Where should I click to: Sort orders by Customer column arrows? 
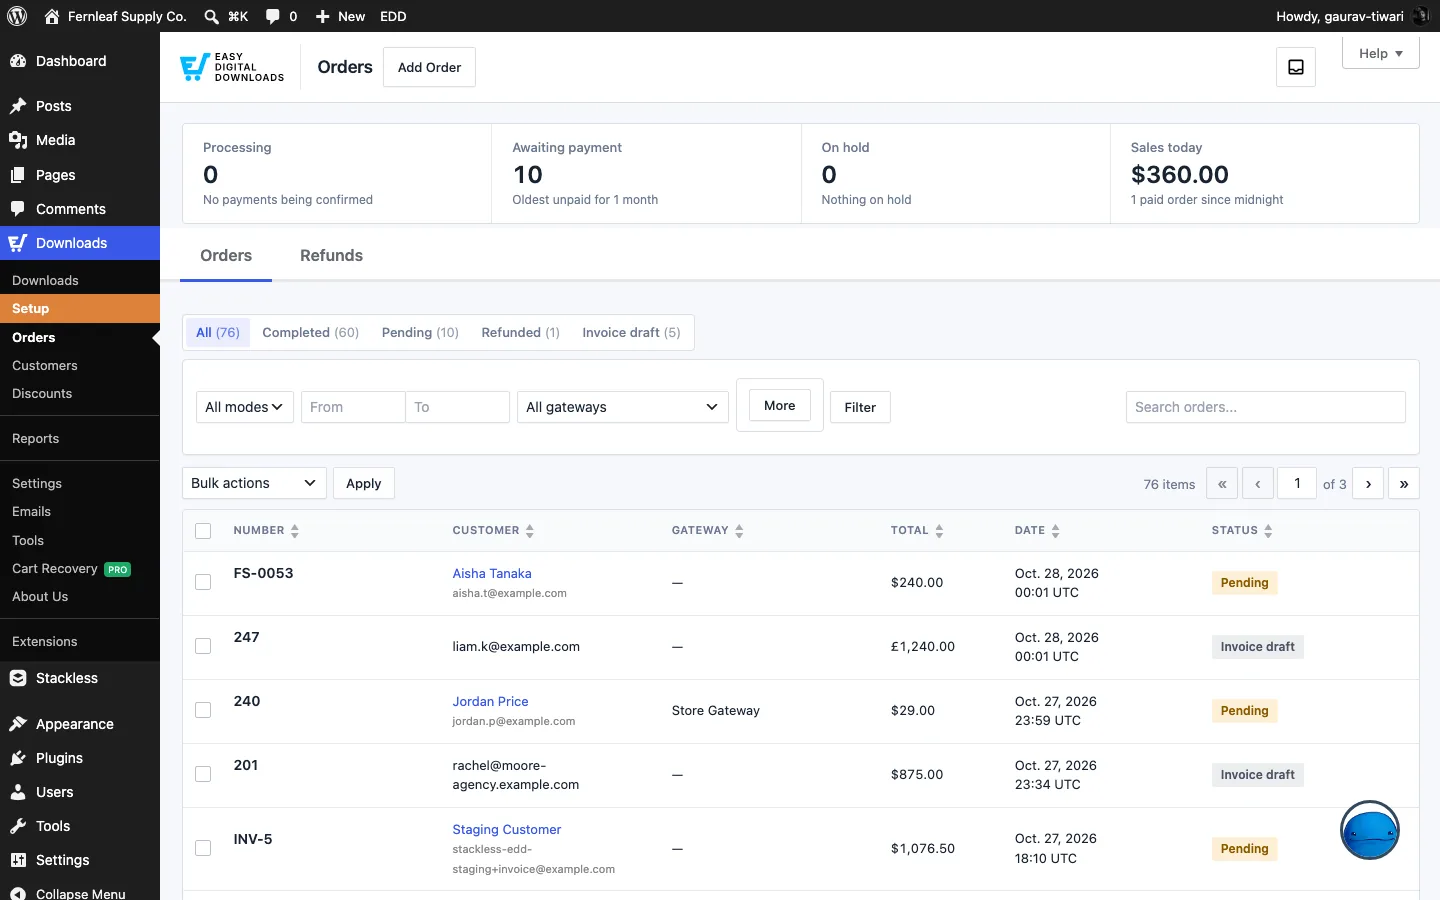pos(530,531)
